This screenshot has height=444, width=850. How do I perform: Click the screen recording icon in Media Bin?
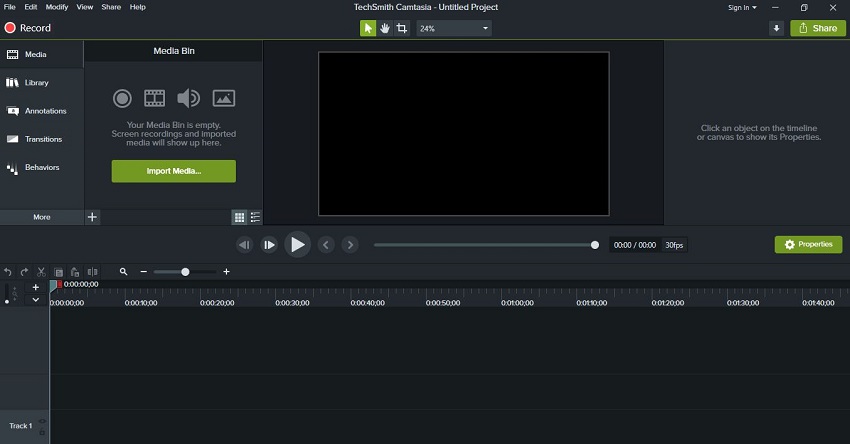tap(122, 98)
